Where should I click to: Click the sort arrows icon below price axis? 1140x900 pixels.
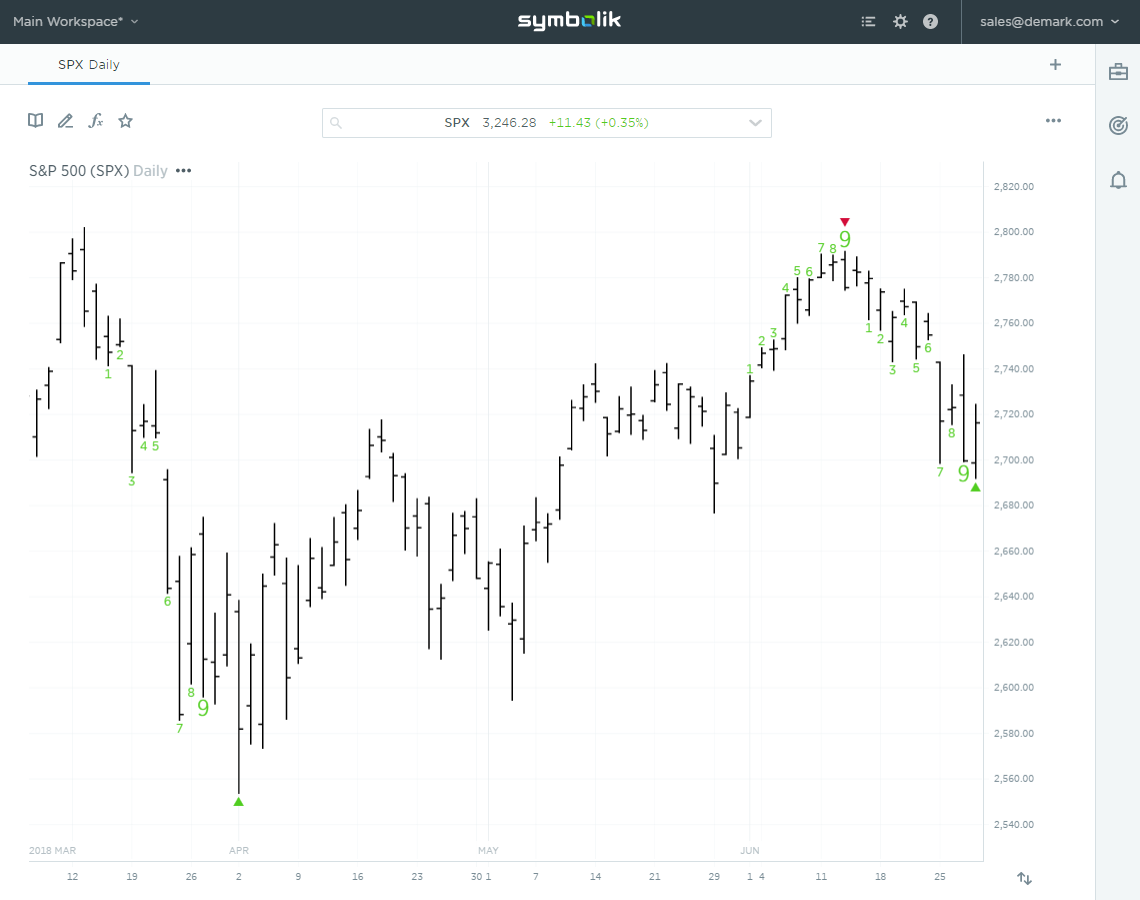[1024, 878]
